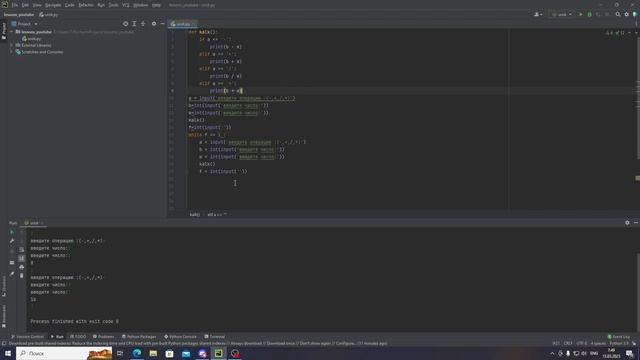The width and height of the screenshot is (640, 360).
Task: Click Clear All trash icon in console
Action: pyautogui.click(x=22, y=276)
